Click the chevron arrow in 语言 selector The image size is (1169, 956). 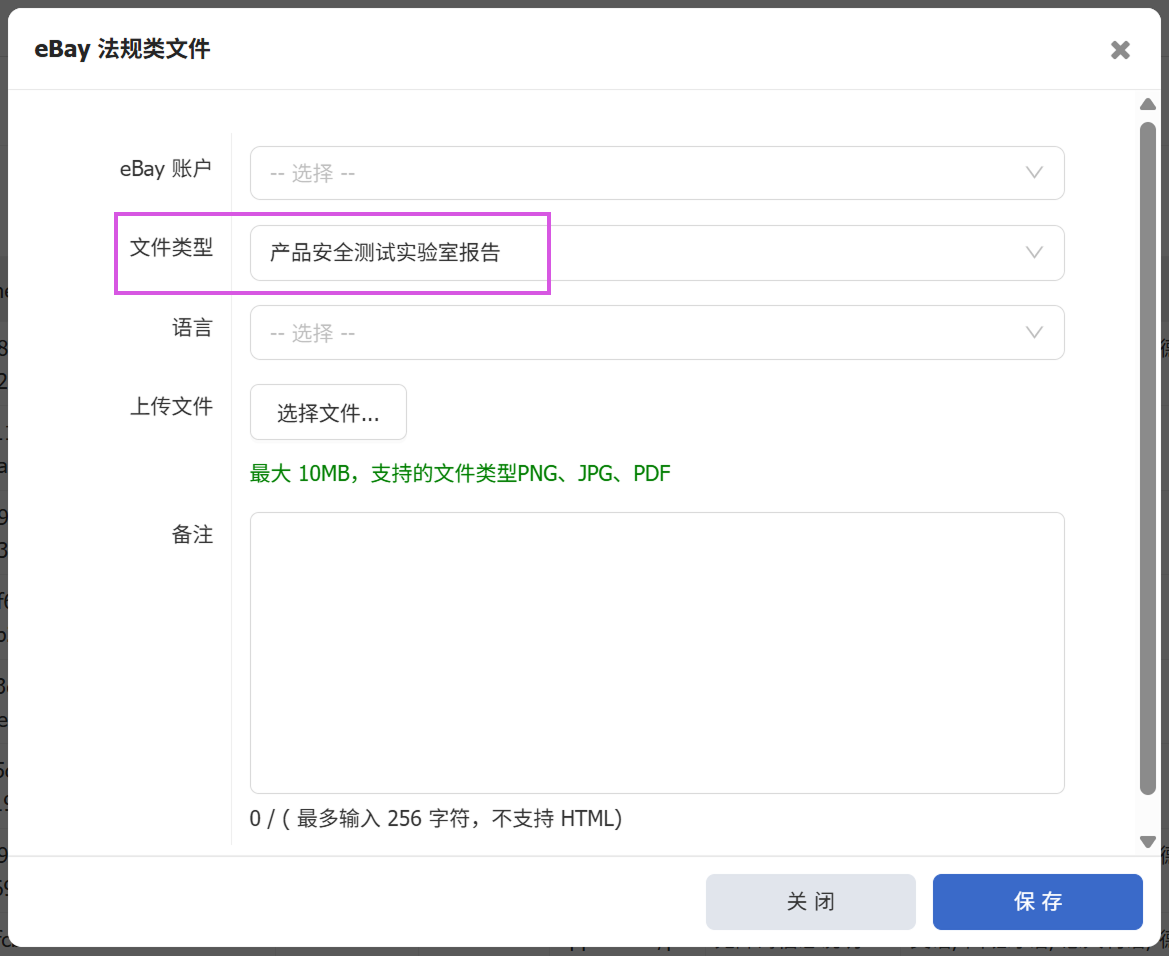[1035, 333]
